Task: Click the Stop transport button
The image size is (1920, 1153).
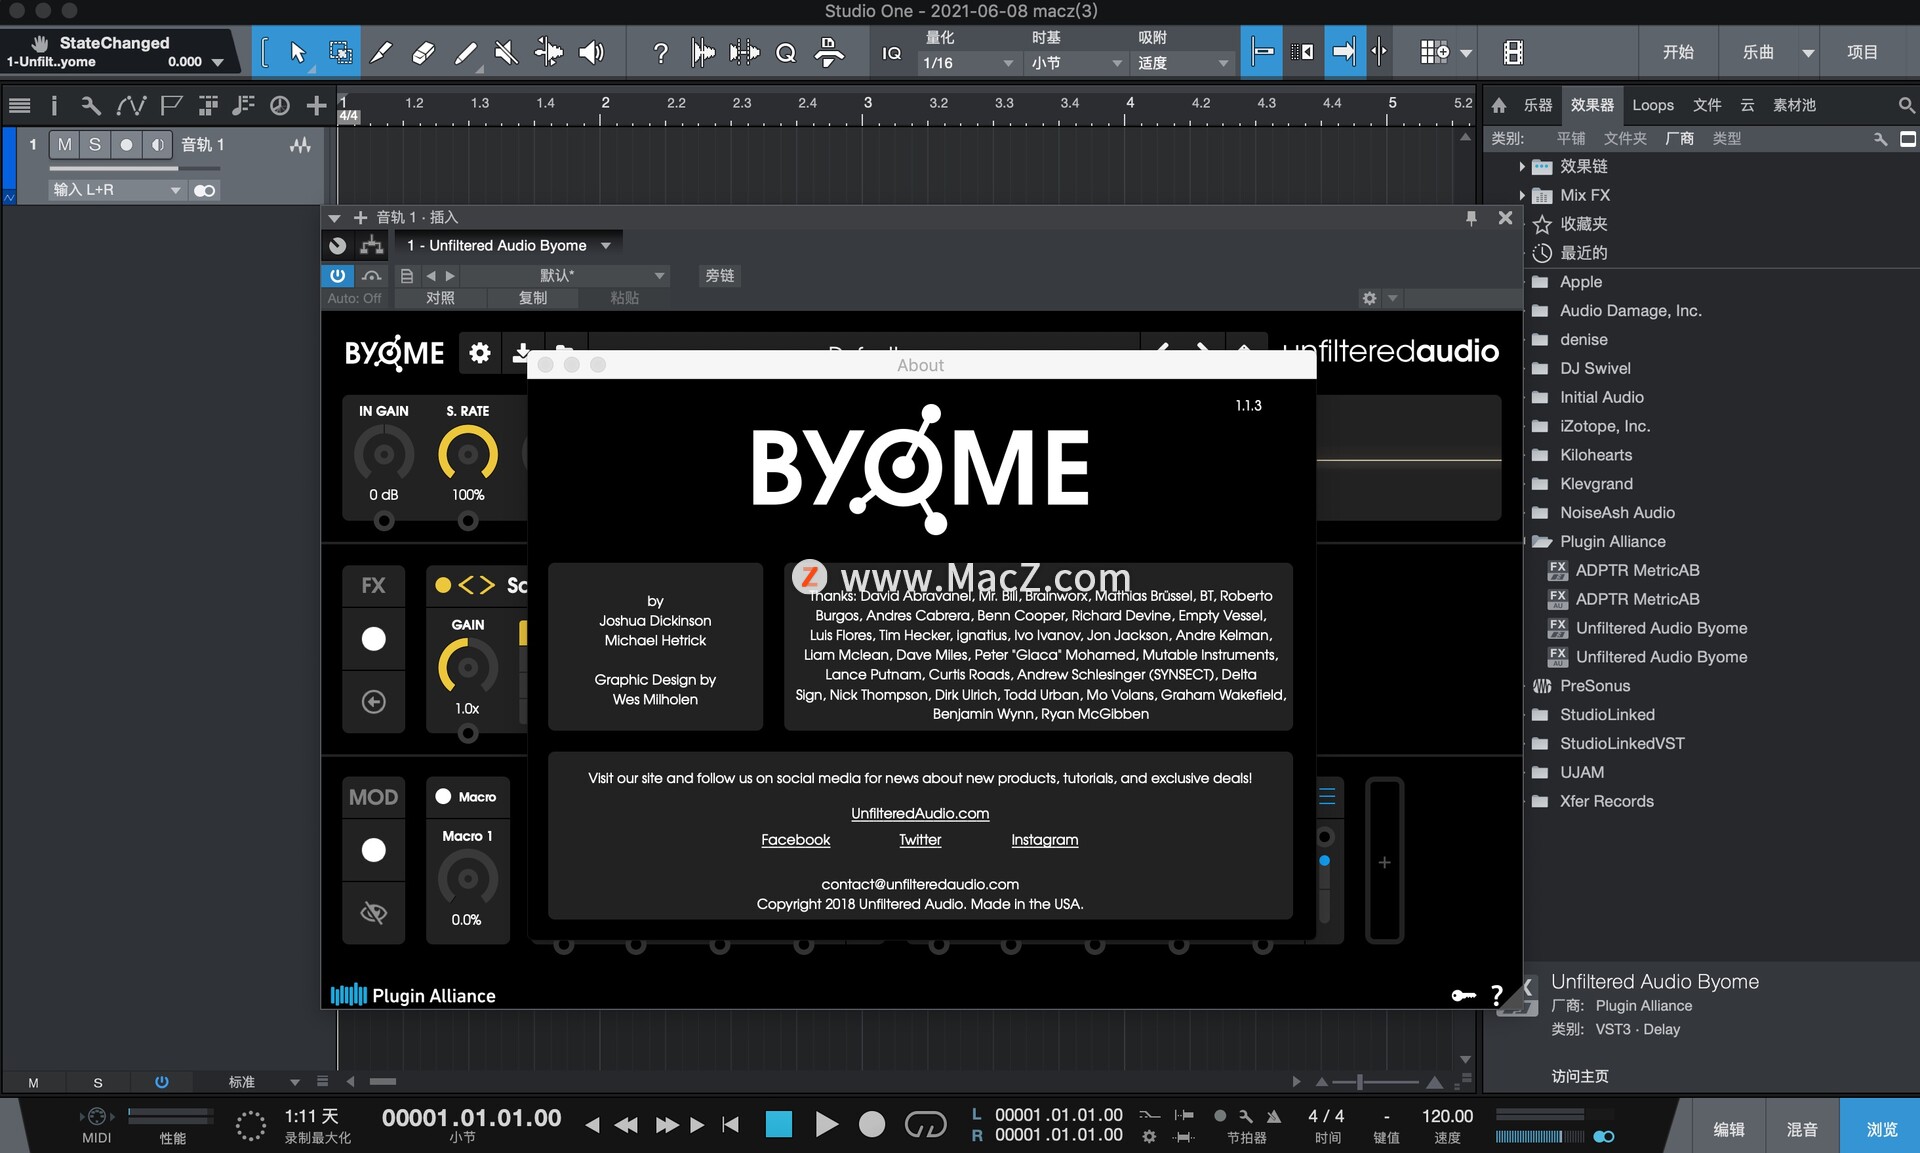Action: [x=778, y=1124]
